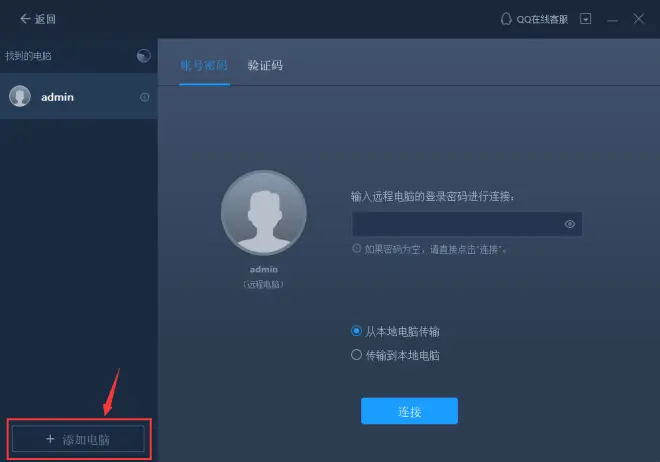
Task: Click the 连接 button
Action: point(409,411)
